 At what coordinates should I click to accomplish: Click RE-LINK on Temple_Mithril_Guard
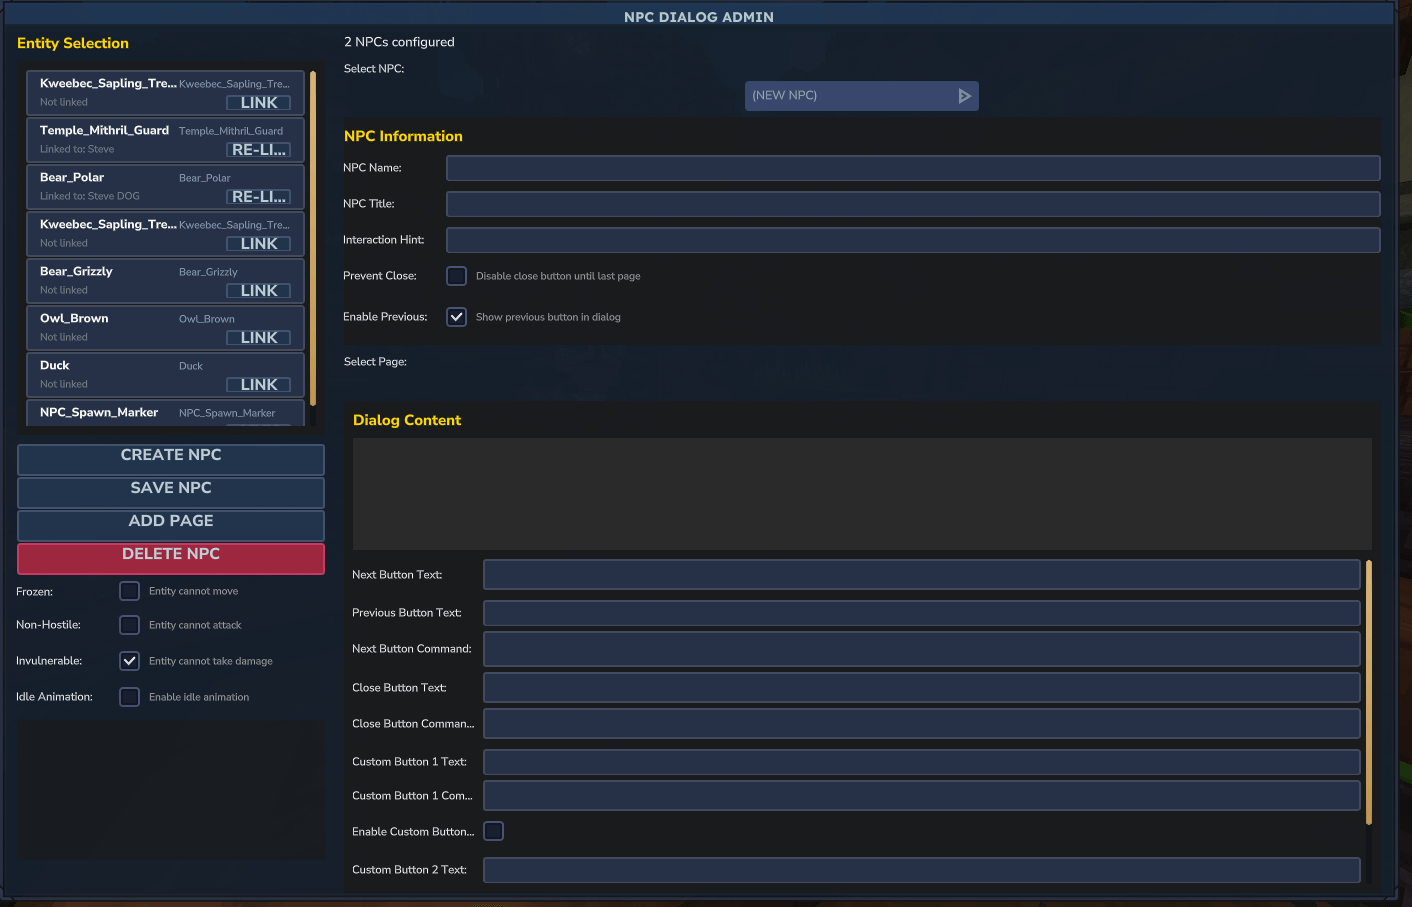pyautogui.click(x=258, y=149)
